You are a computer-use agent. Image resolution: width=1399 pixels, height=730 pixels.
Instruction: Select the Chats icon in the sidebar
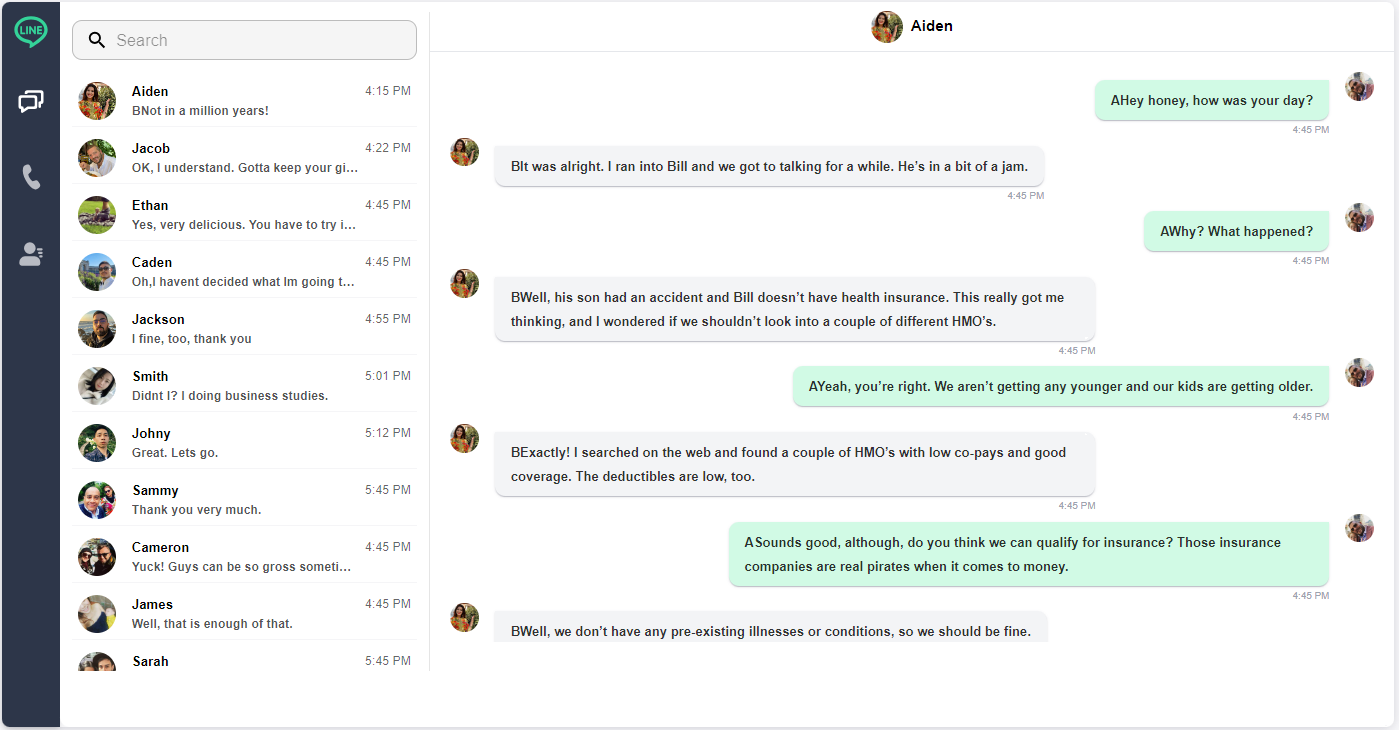click(x=30, y=101)
